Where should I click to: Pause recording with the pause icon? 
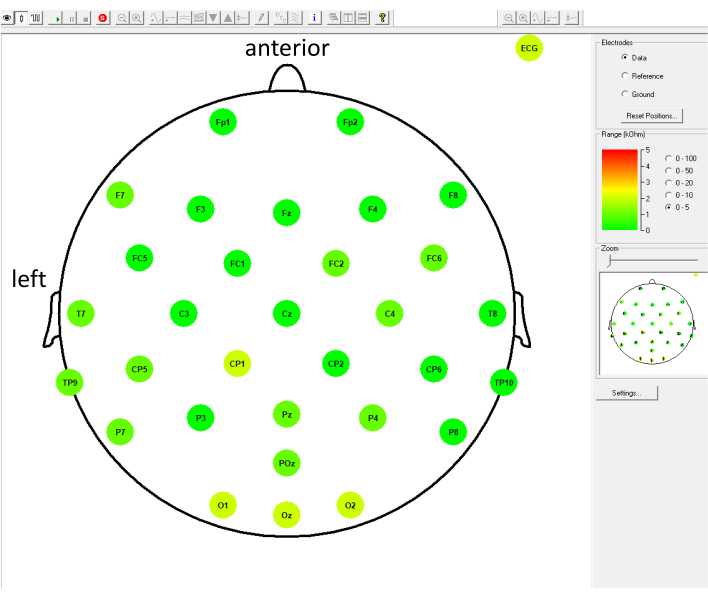pos(71,18)
